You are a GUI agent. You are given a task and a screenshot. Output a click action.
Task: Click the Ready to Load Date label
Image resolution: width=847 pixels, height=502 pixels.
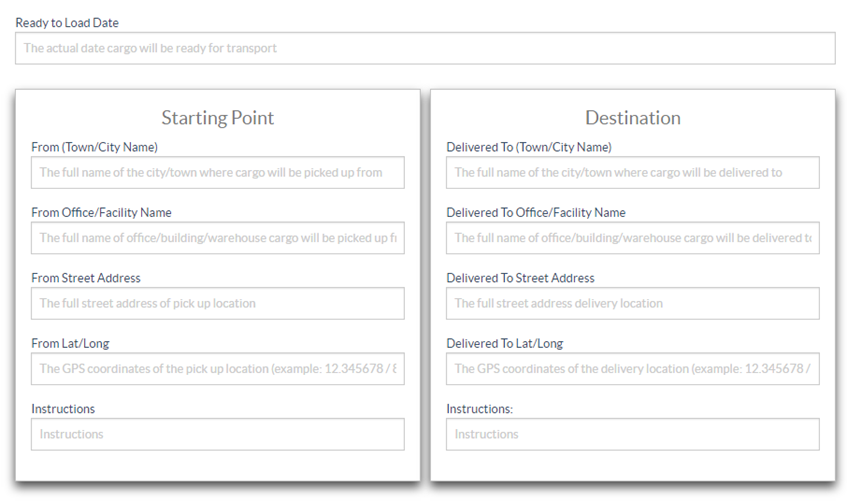point(67,23)
